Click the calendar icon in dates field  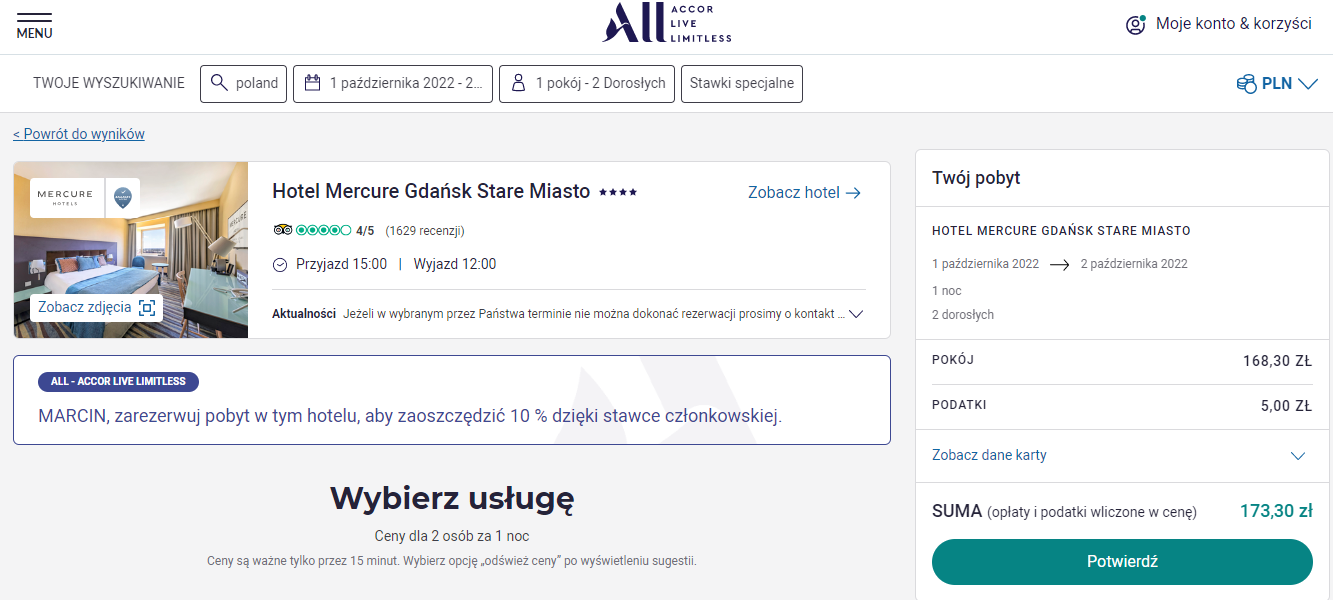pos(312,83)
